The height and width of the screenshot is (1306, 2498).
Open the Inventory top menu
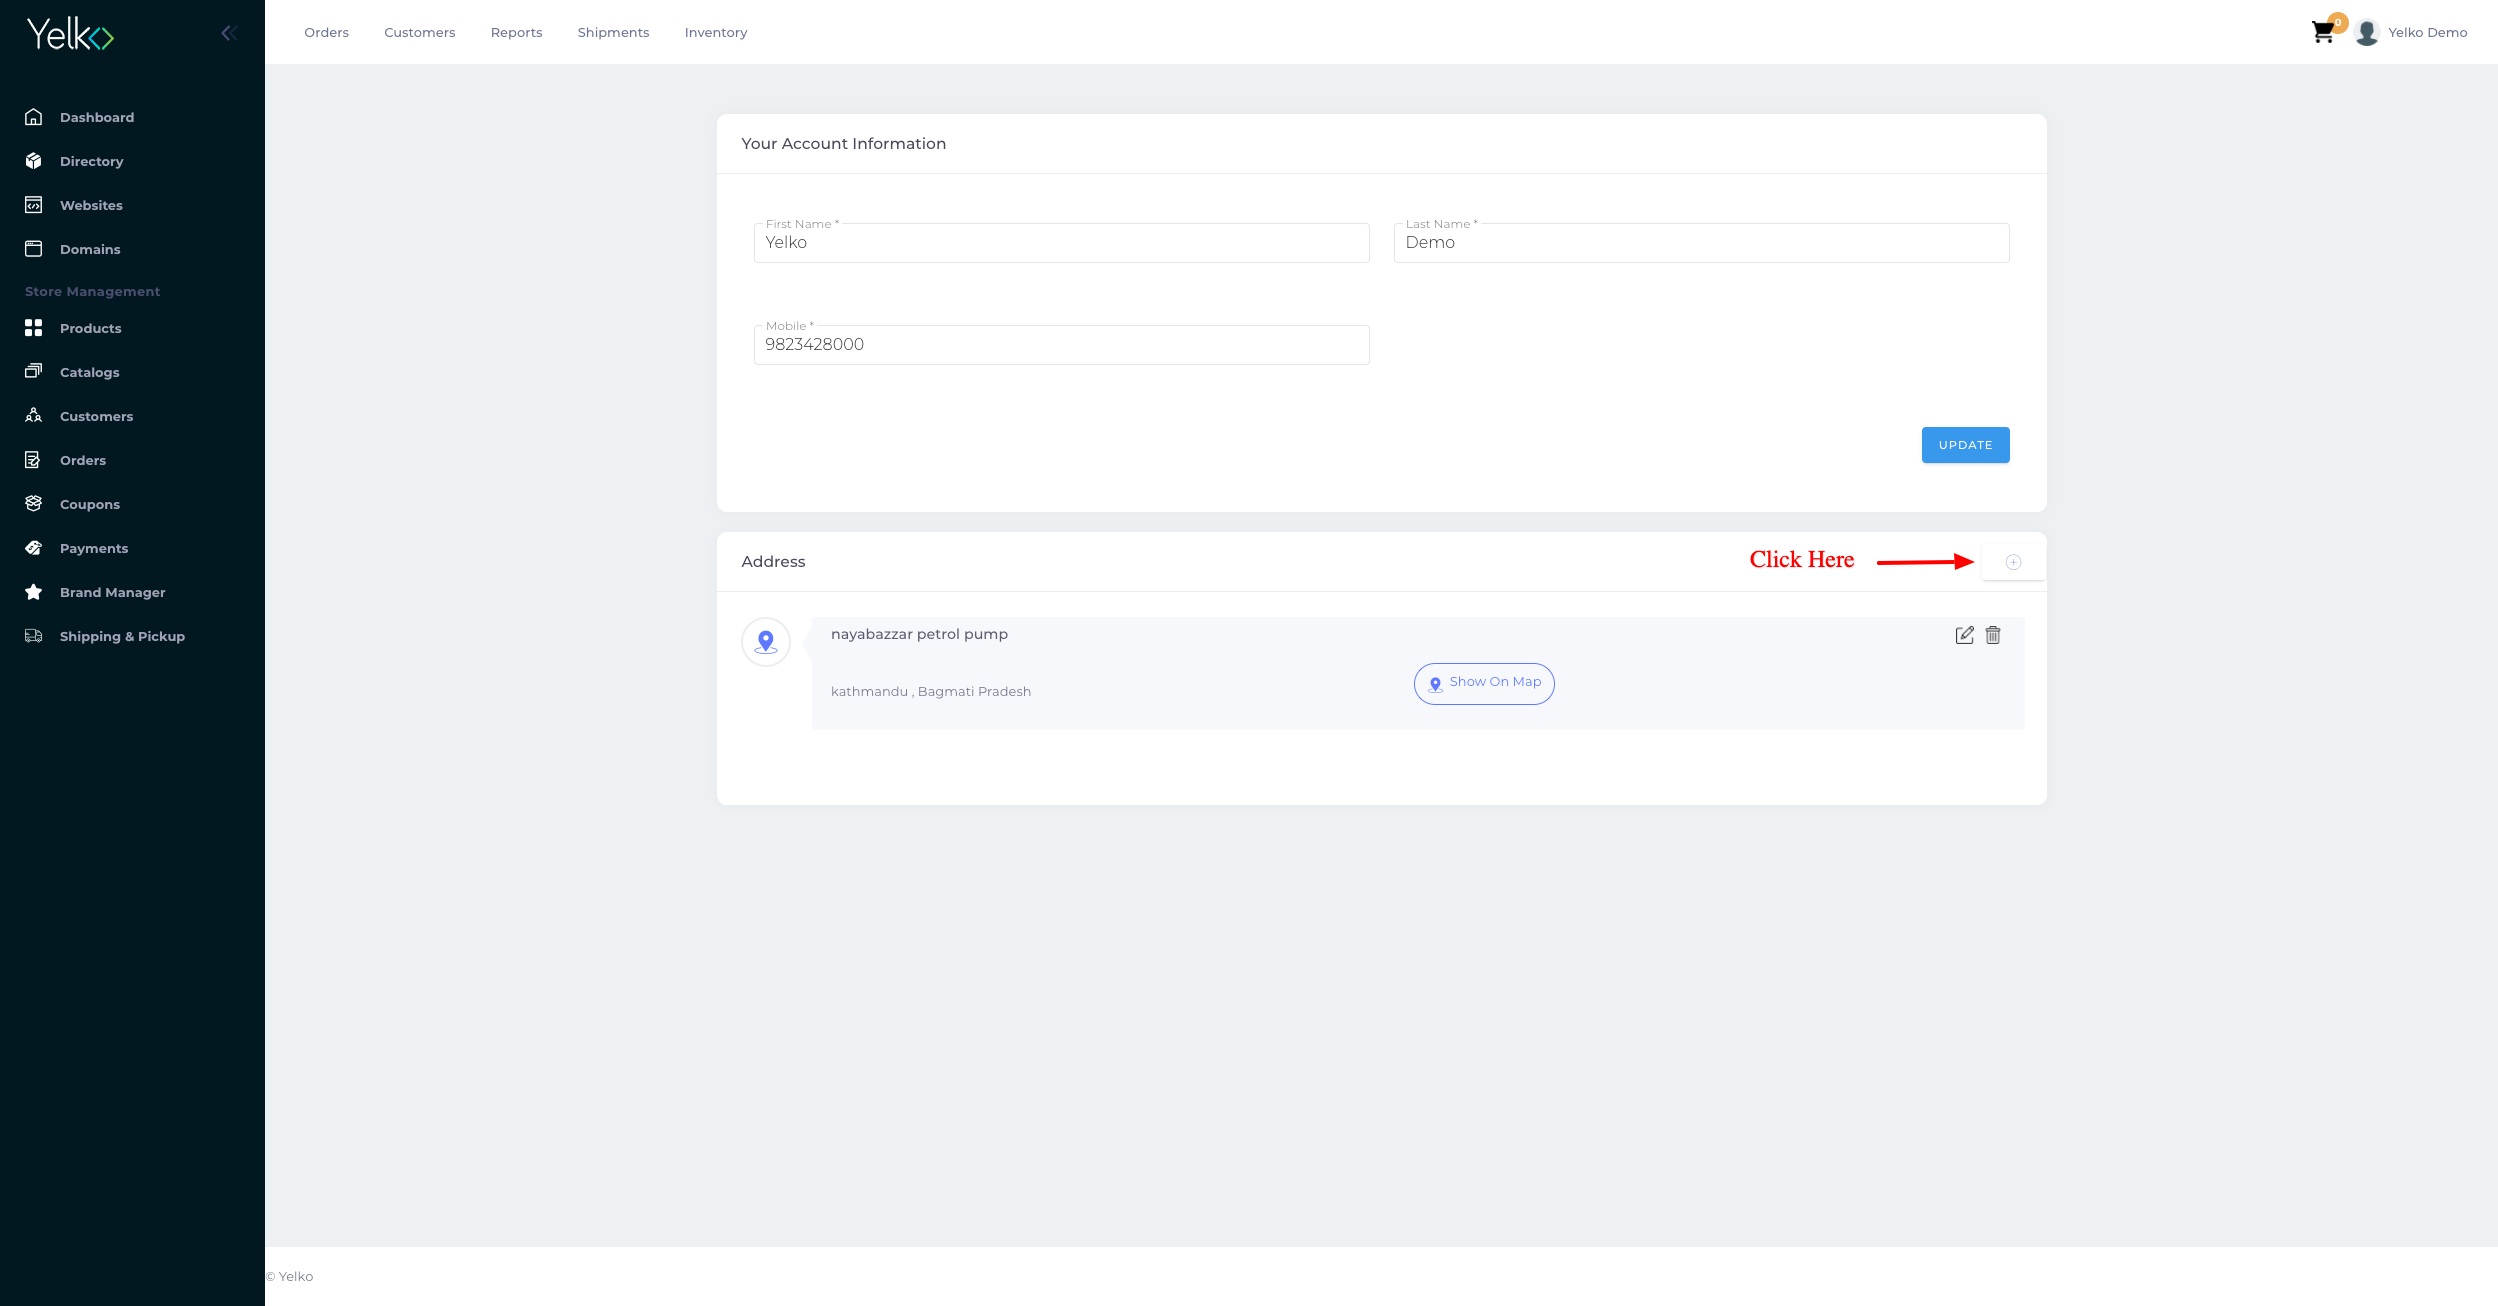(x=715, y=33)
